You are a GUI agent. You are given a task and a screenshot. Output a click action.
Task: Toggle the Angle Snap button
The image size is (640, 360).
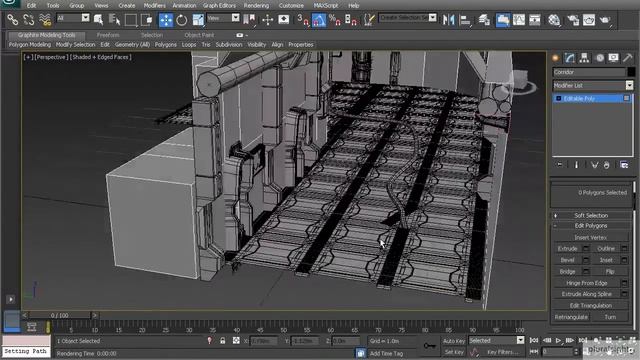pyautogui.click(x=319, y=20)
